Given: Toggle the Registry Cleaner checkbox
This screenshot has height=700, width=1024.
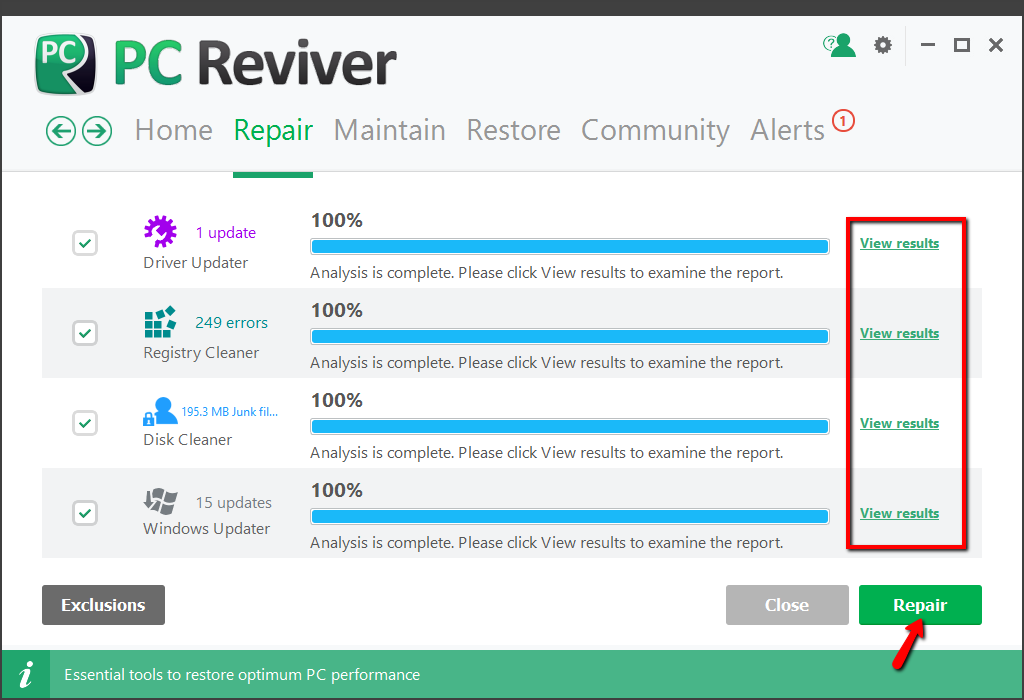Looking at the screenshot, I should click(85, 333).
